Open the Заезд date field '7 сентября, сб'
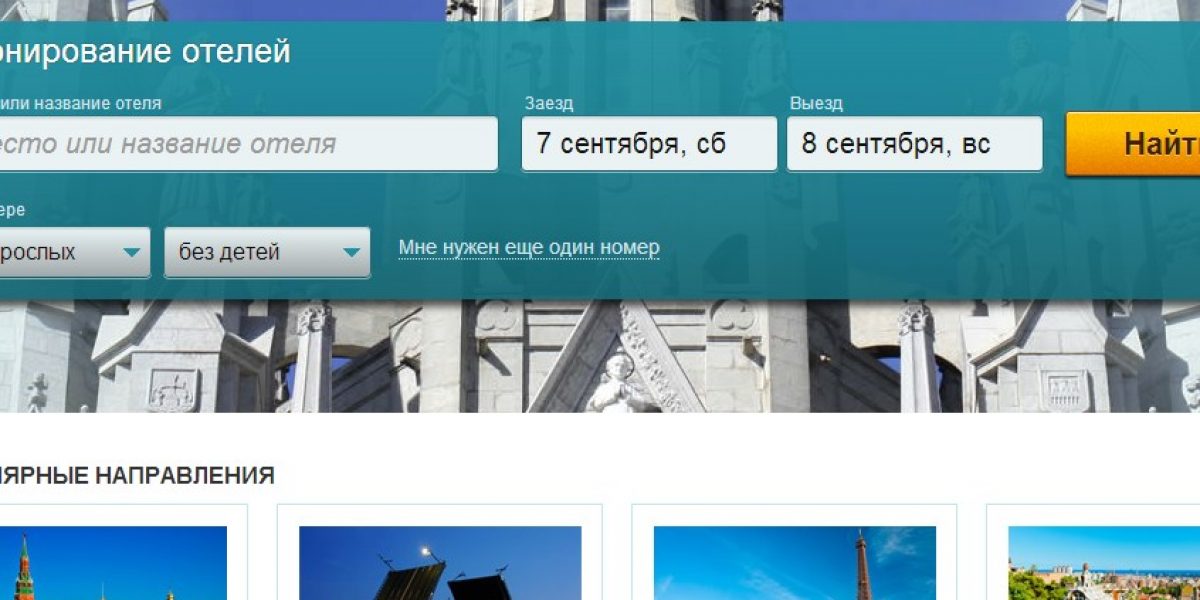The height and width of the screenshot is (600, 1200). point(649,144)
